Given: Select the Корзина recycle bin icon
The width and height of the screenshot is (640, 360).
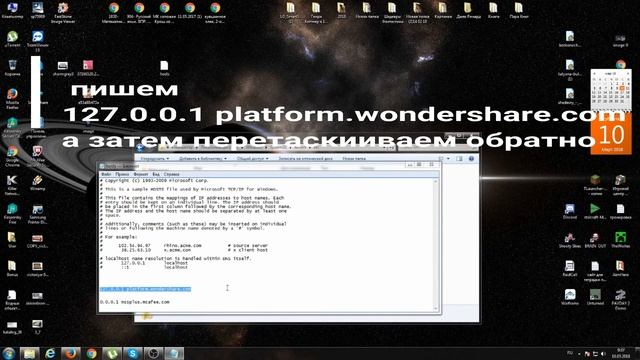Looking at the screenshot, I should [x=12, y=68].
